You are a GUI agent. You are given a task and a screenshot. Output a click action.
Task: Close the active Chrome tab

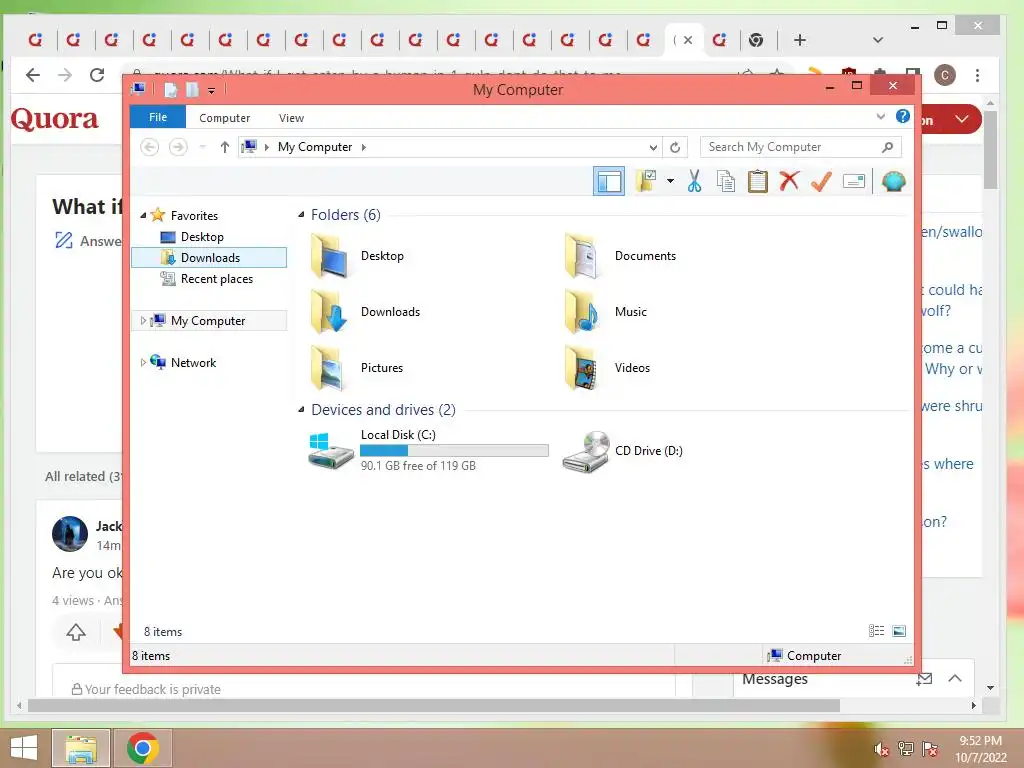[x=688, y=40]
